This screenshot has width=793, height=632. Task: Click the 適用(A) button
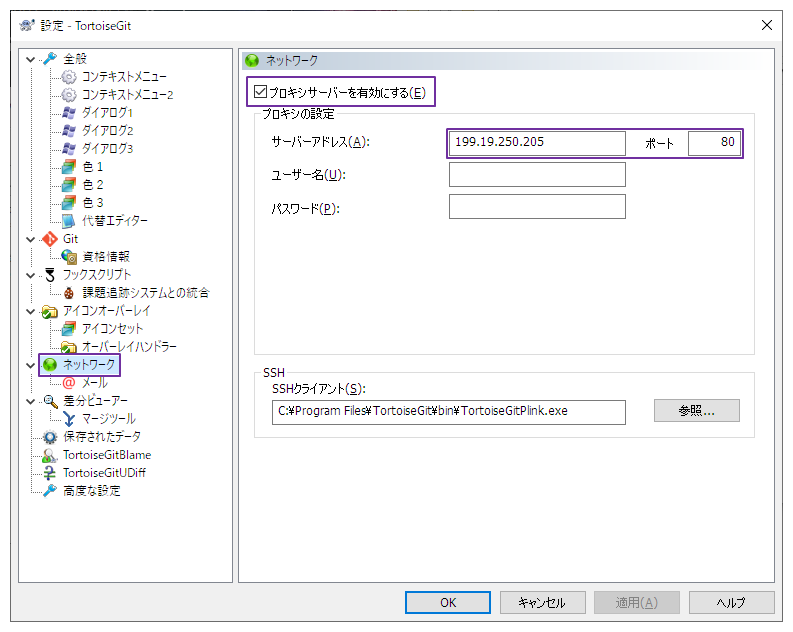[x=637, y=603]
